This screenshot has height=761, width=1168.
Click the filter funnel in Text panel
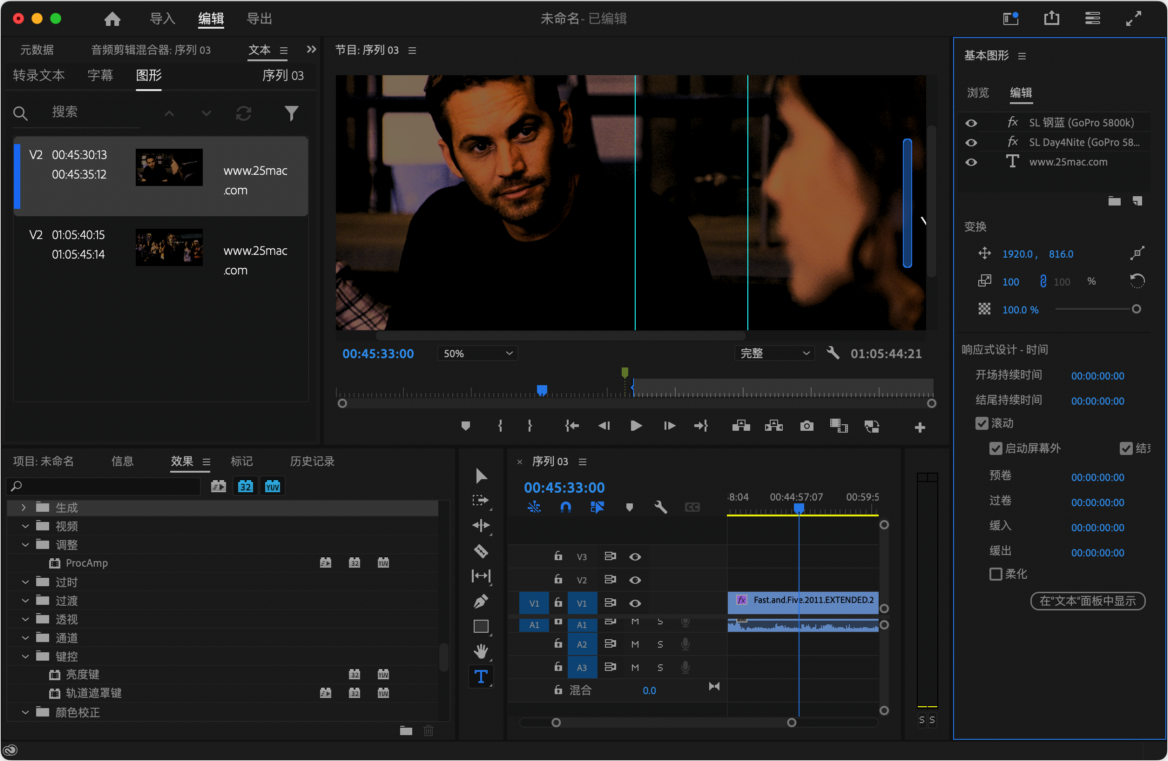point(291,113)
